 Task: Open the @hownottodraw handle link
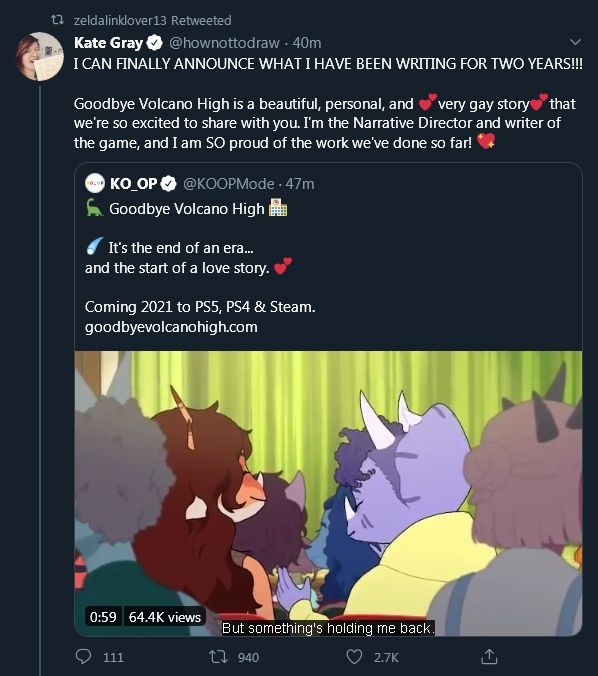tap(224, 43)
